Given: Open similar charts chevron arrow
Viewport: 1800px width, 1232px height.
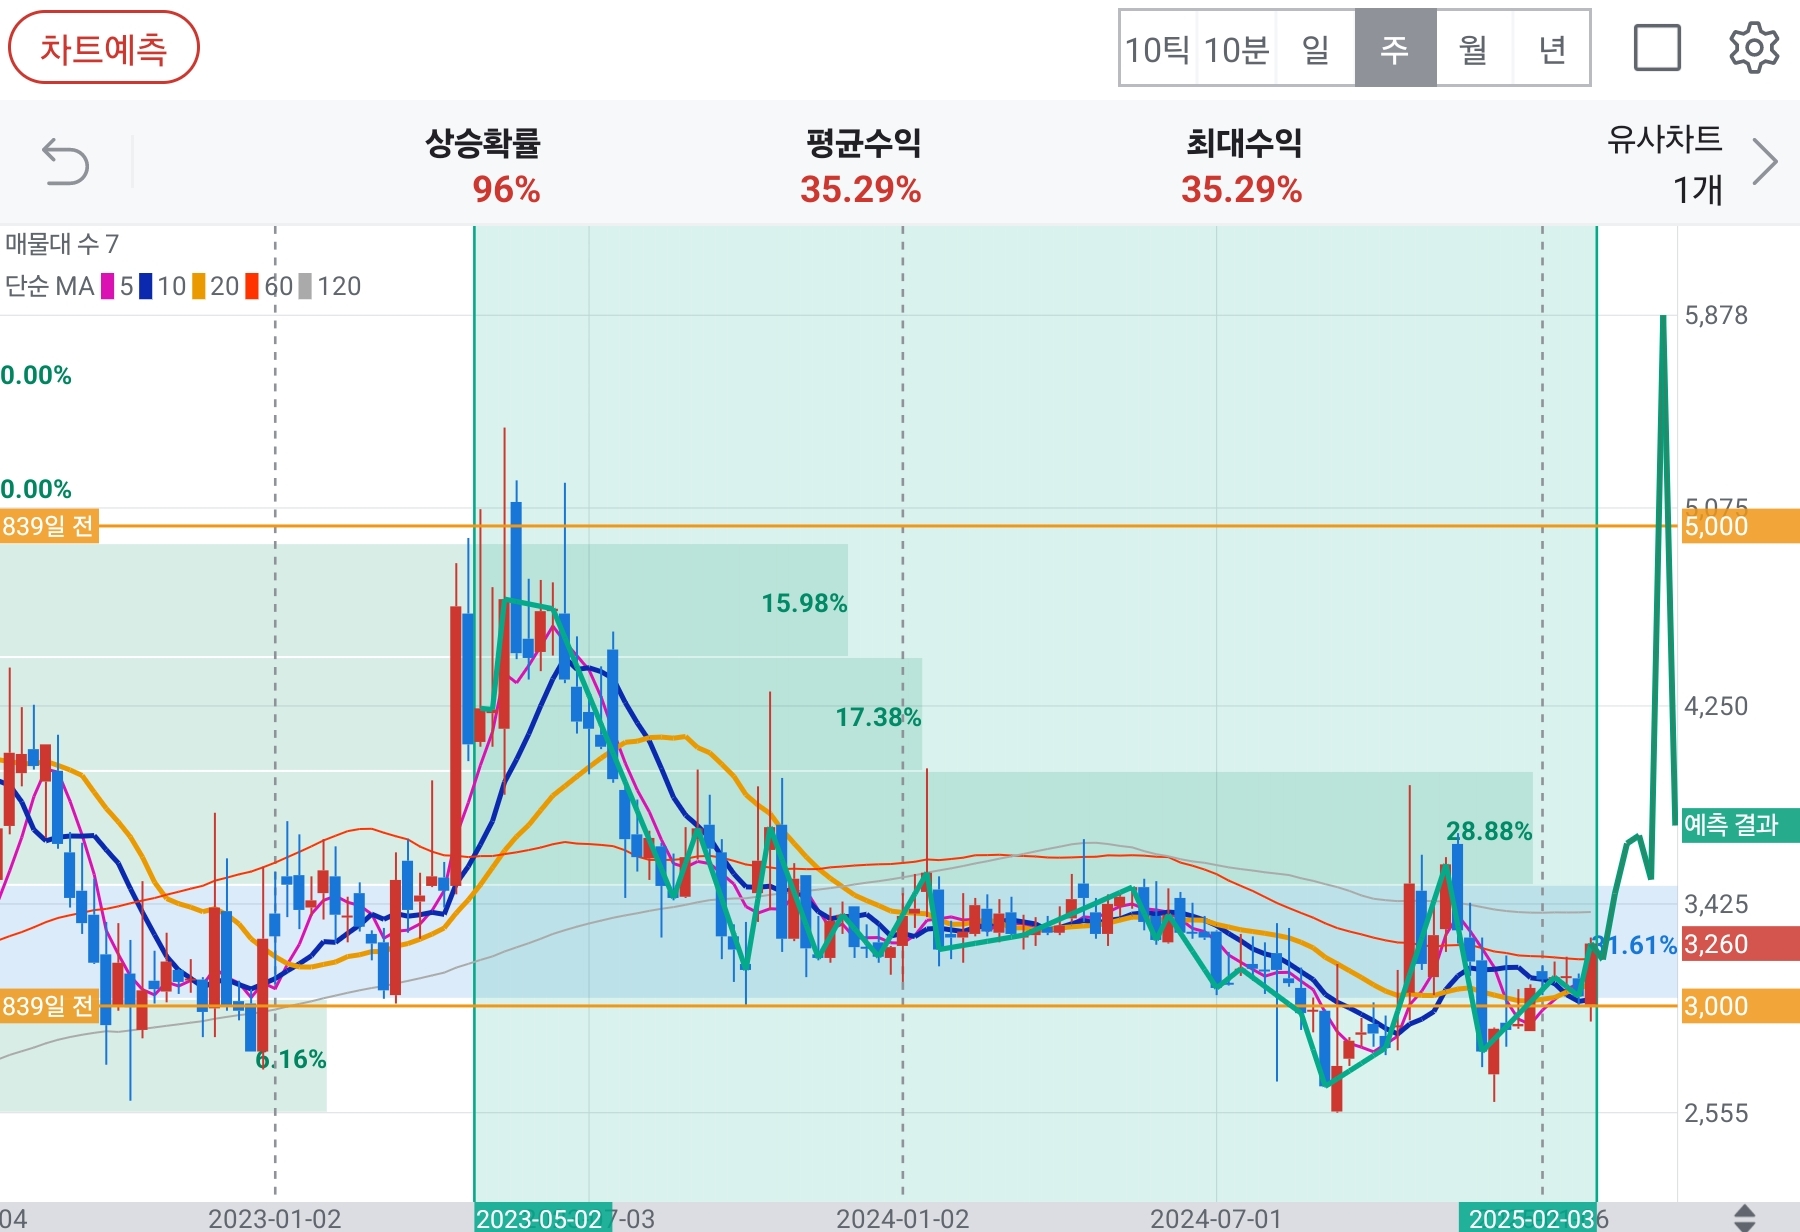Looking at the screenshot, I should (x=1766, y=162).
